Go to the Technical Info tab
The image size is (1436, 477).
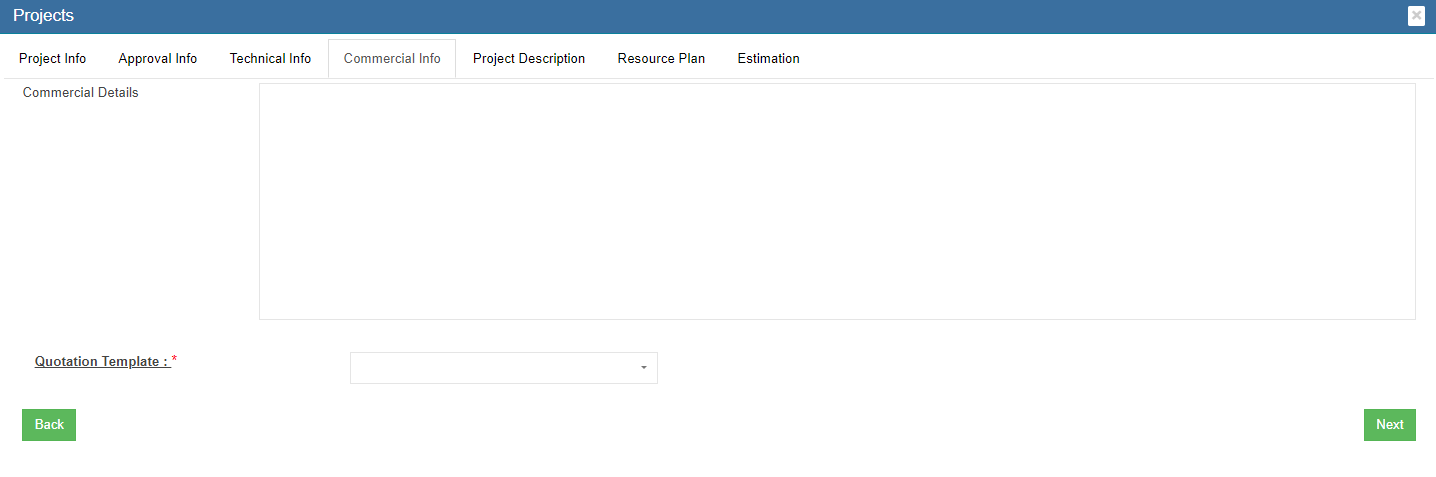pyautogui.click(x=270, y=59)
